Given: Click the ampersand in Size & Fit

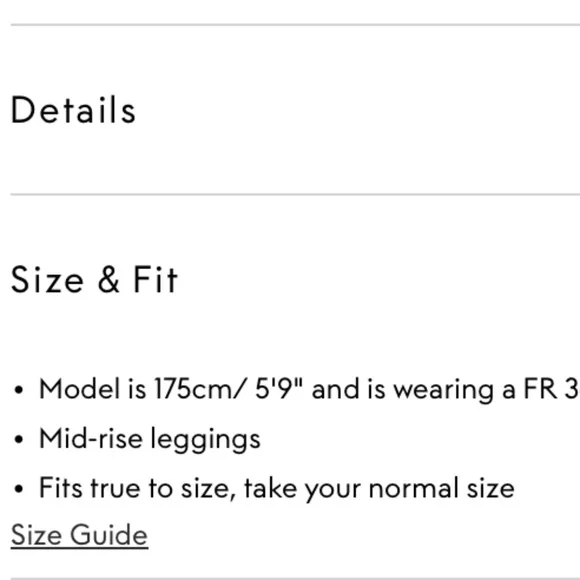Looking at the screenshot, I should pos(108,280).
